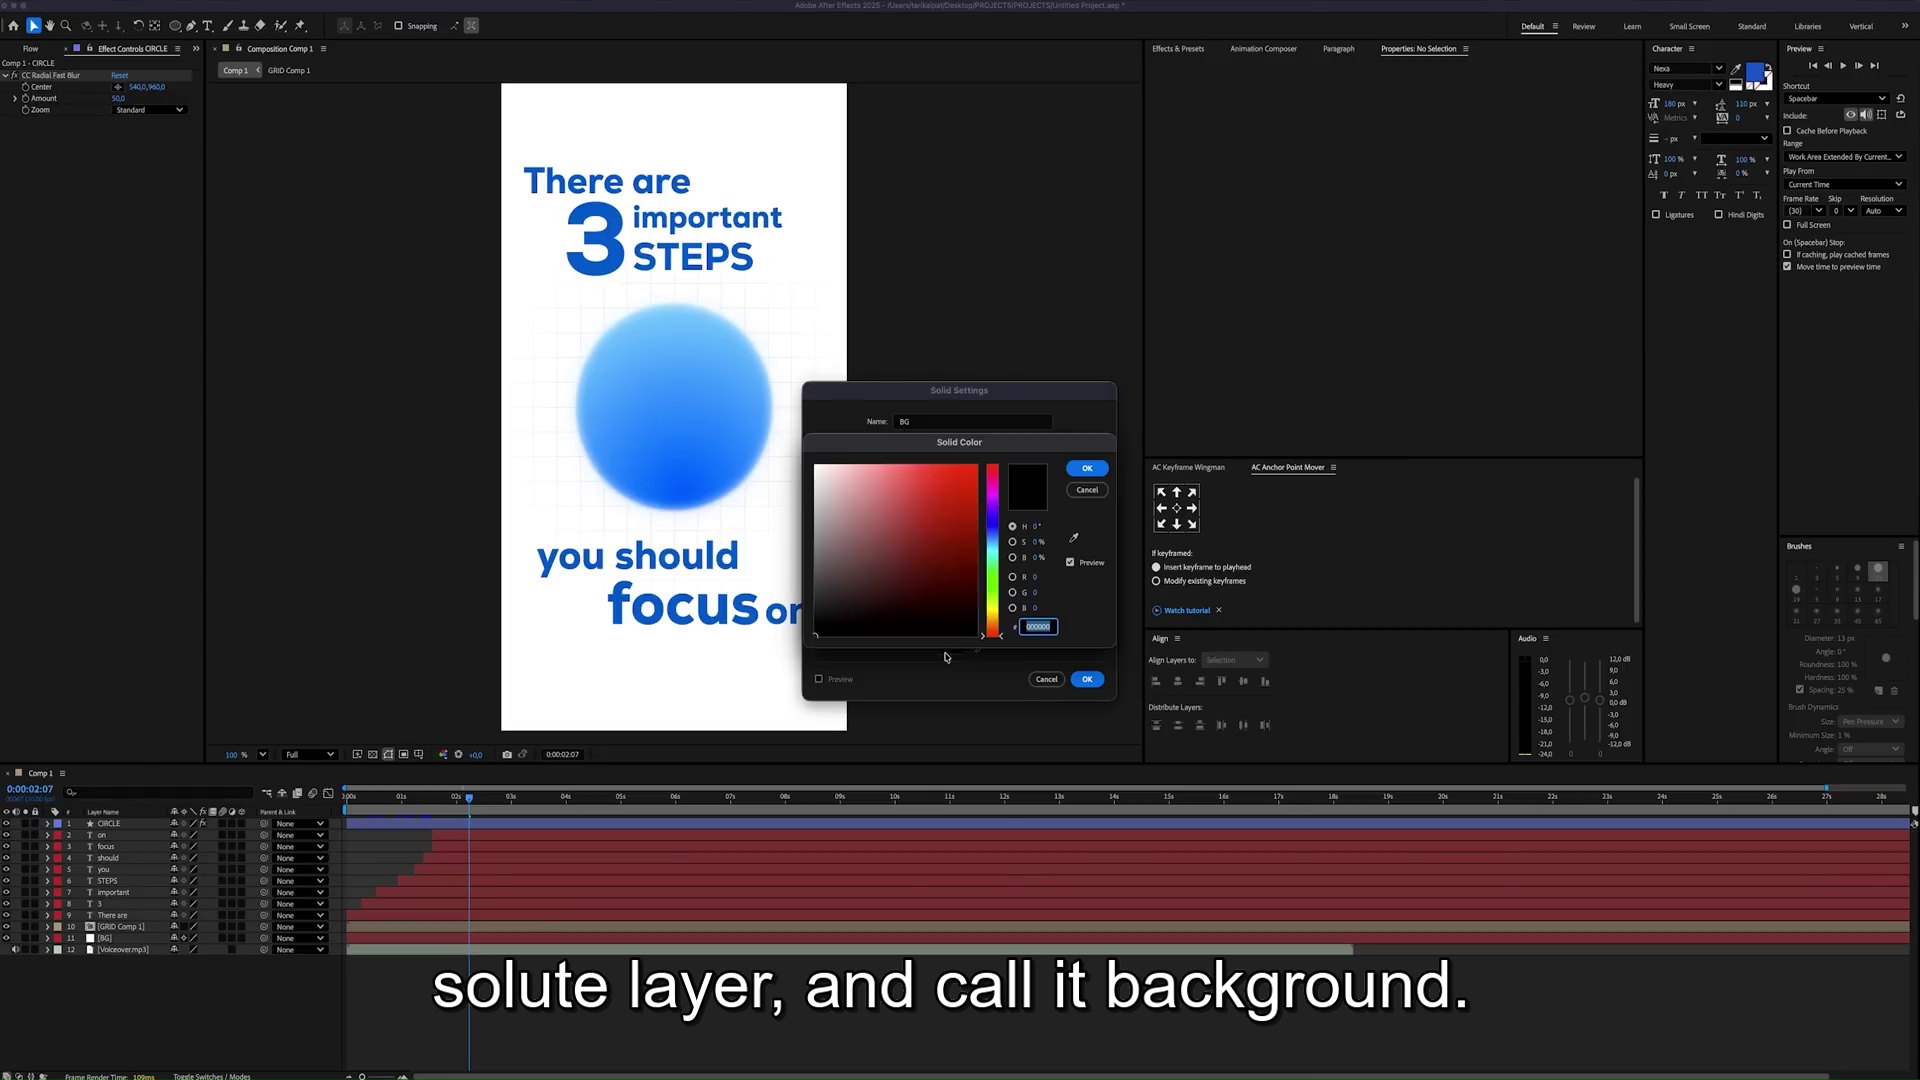1920x1080 pixels.
Task: Click Reset for CC Radial Fast Blur
Action: tap(120, 75)
